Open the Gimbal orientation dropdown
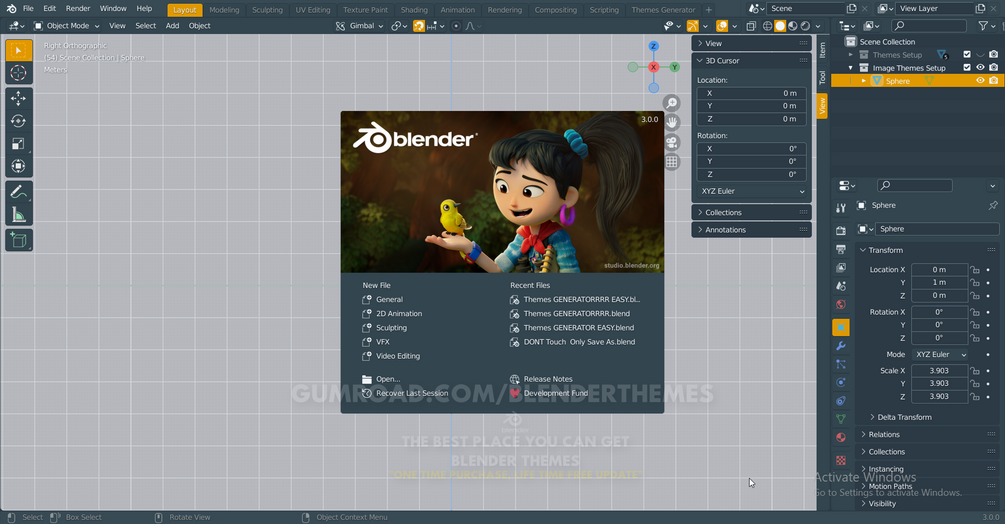 360,26
